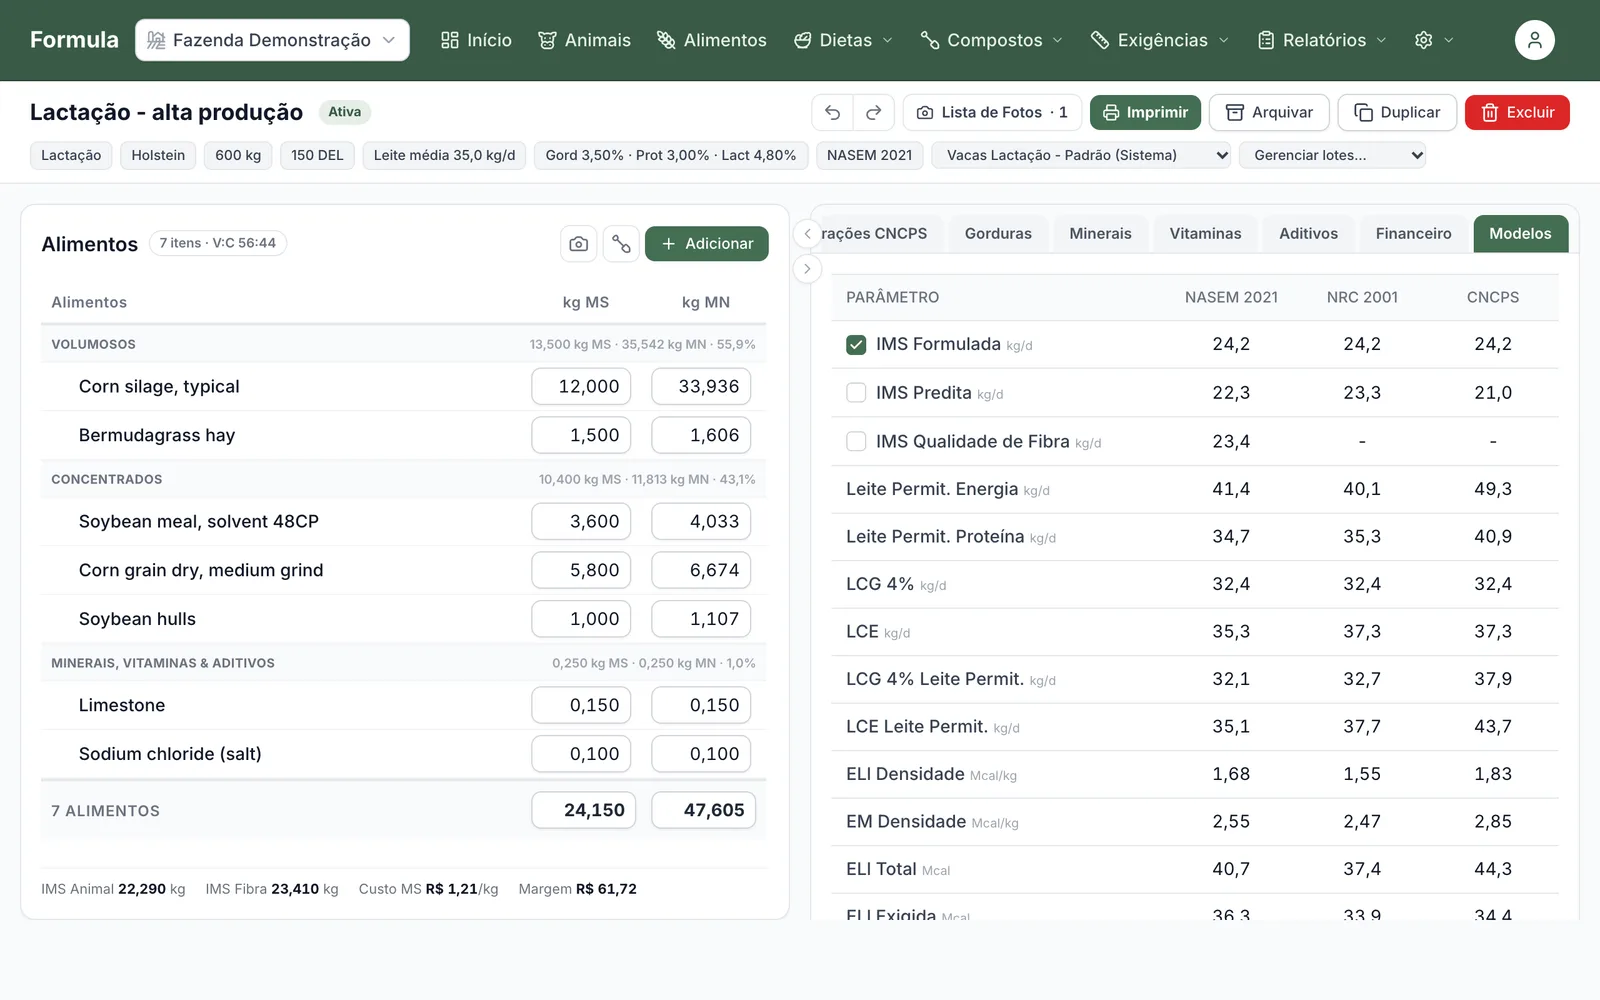Screen dimensions: 1600x1000
Task: Edit Limestone kg MS field
Action: (581, 706)
